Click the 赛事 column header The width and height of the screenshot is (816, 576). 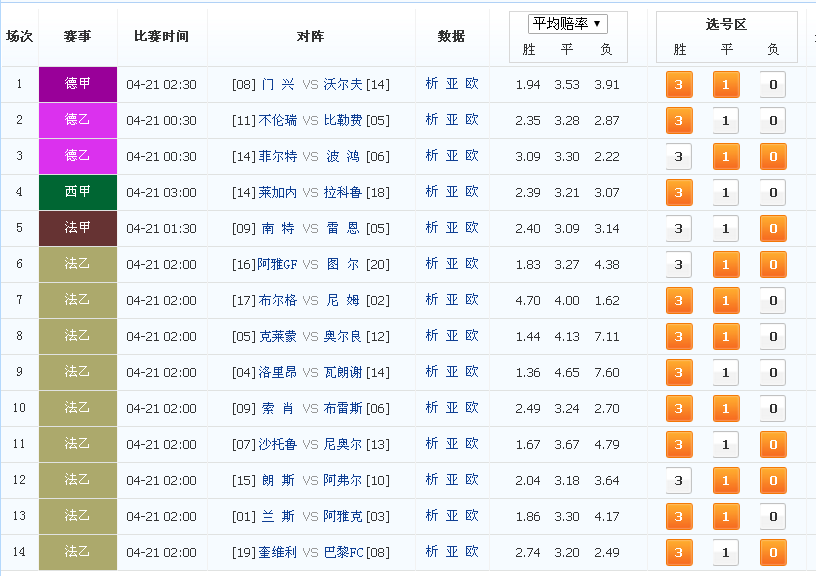78,36
